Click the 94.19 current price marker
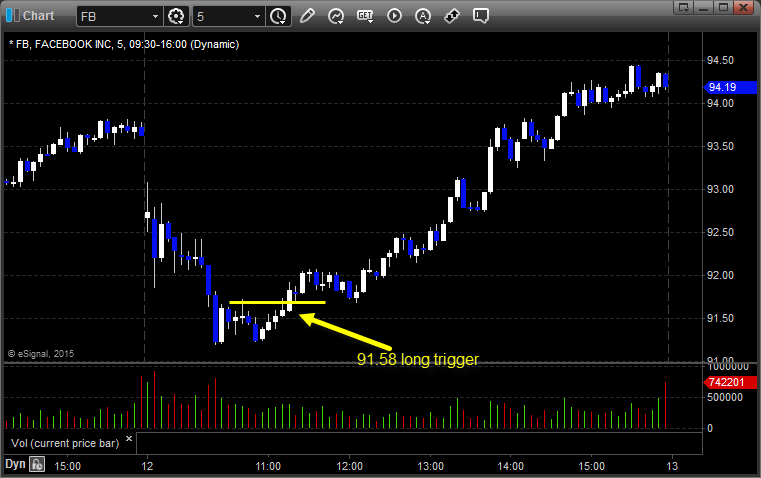The image size is (761, 478). tap(730, 87)
